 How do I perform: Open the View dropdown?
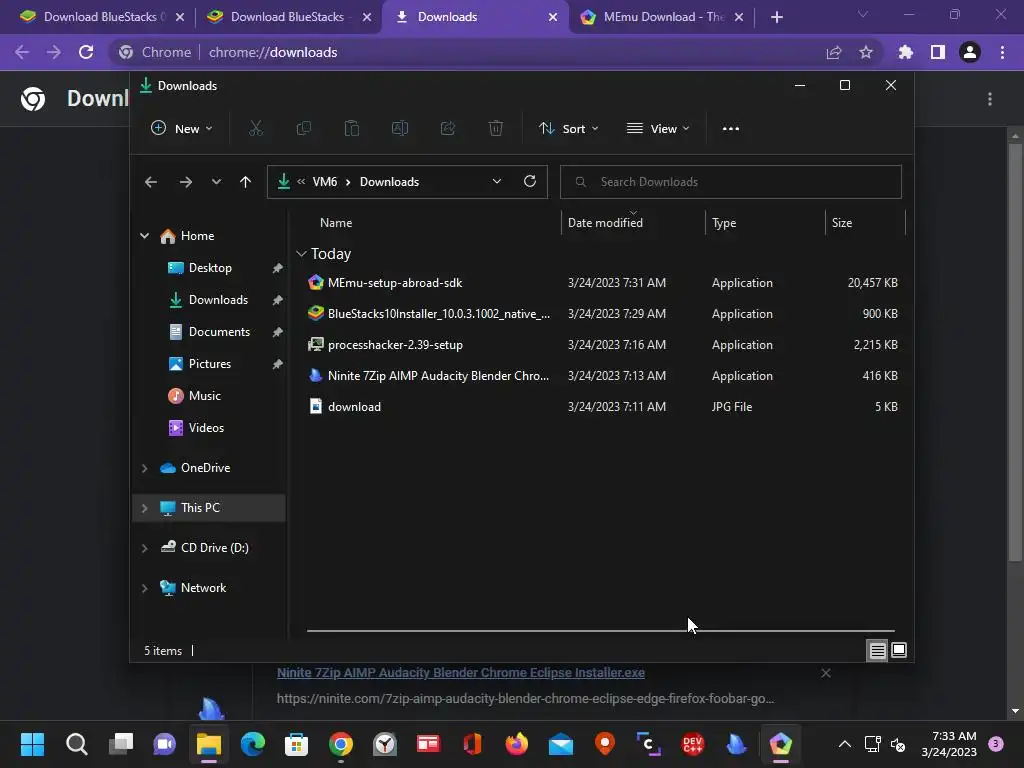658,129
